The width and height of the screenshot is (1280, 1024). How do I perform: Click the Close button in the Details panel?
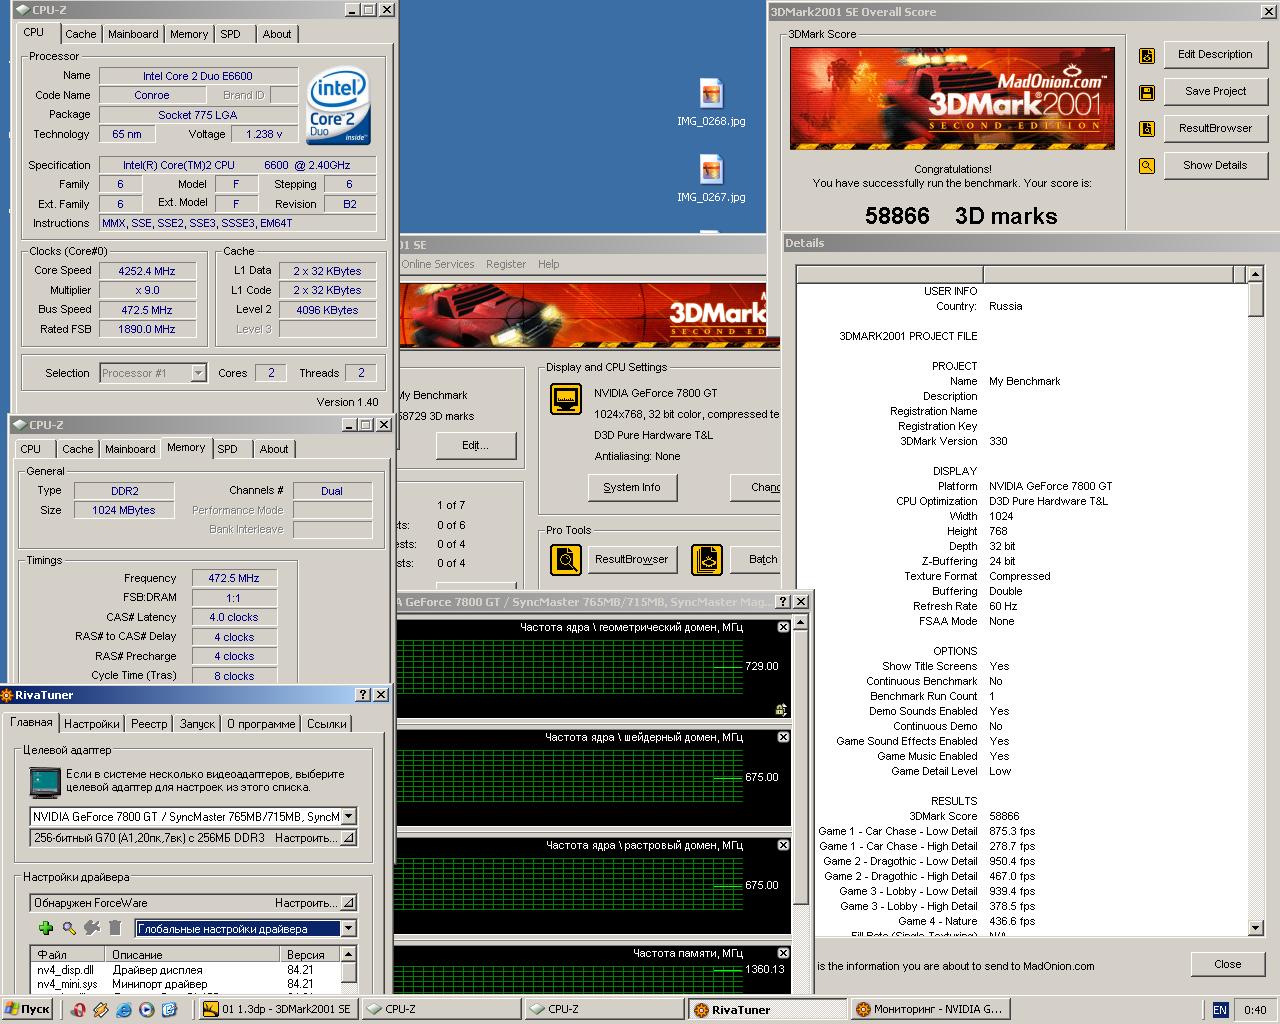pyautogui.click(x=1228, y=965)
